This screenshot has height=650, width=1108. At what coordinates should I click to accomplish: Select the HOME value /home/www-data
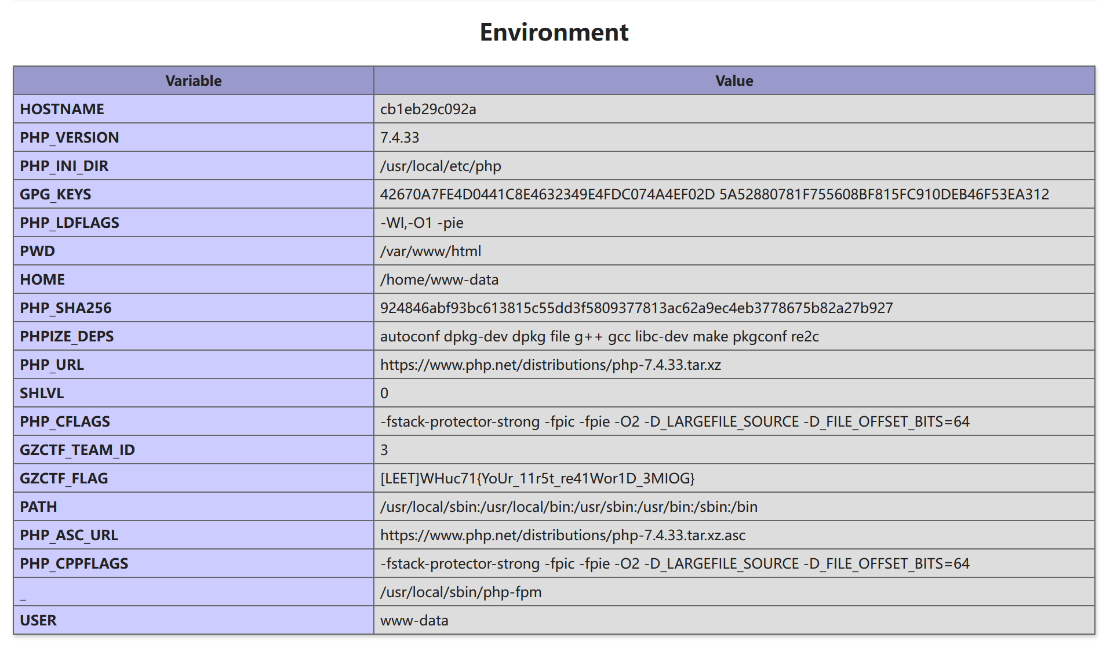[x=439, y=280]
